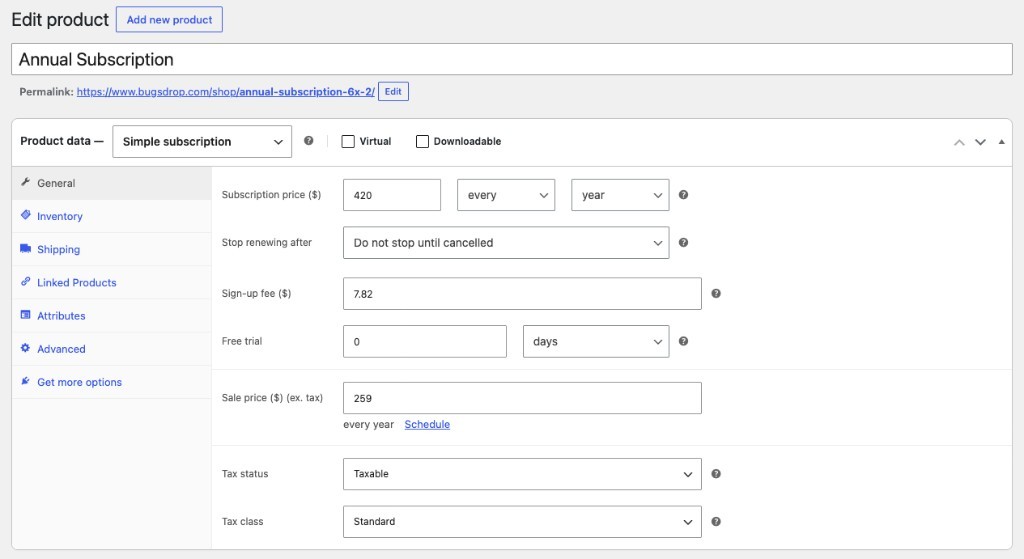This screenshot has width=1024, height=559.
Task: Show help tip for Free trial
Action: coord(683,341)
